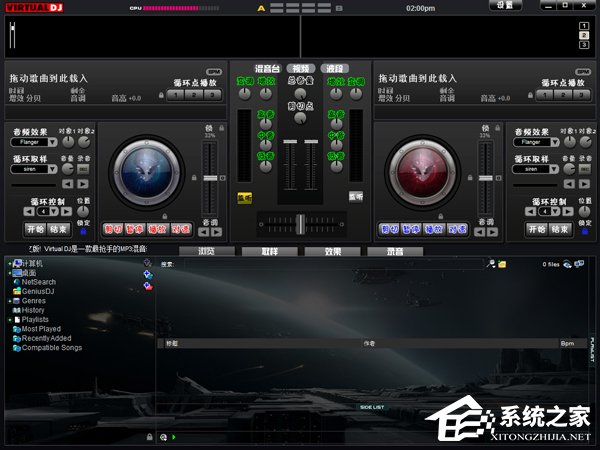Open the 取样 sampler tab
This screenshot has height=450, width=600.
coord(270,251)
